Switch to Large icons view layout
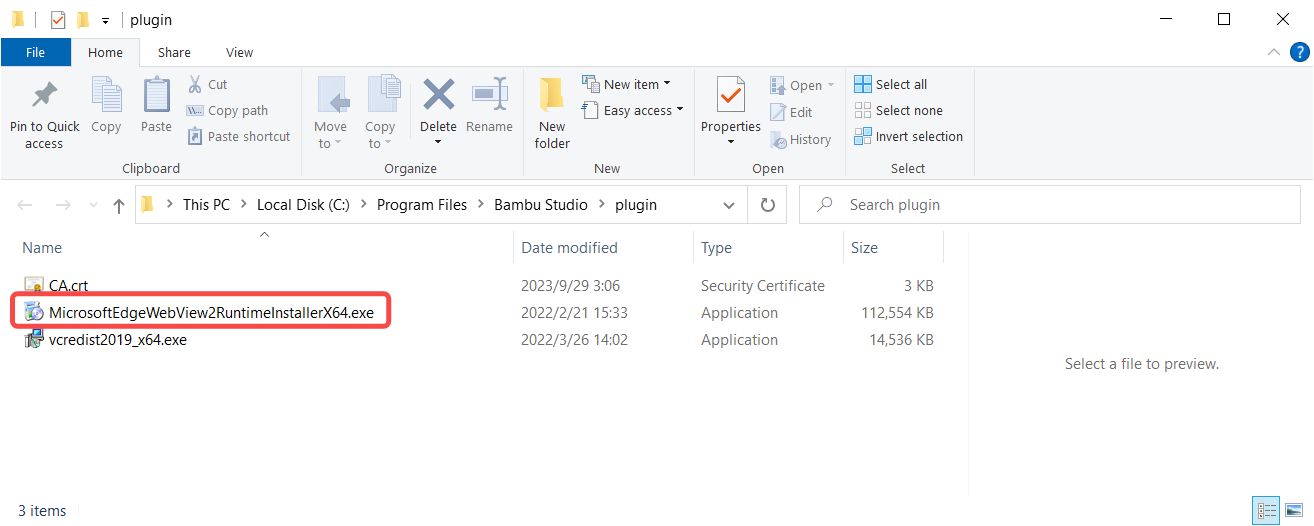 [x=1294, y=510]
